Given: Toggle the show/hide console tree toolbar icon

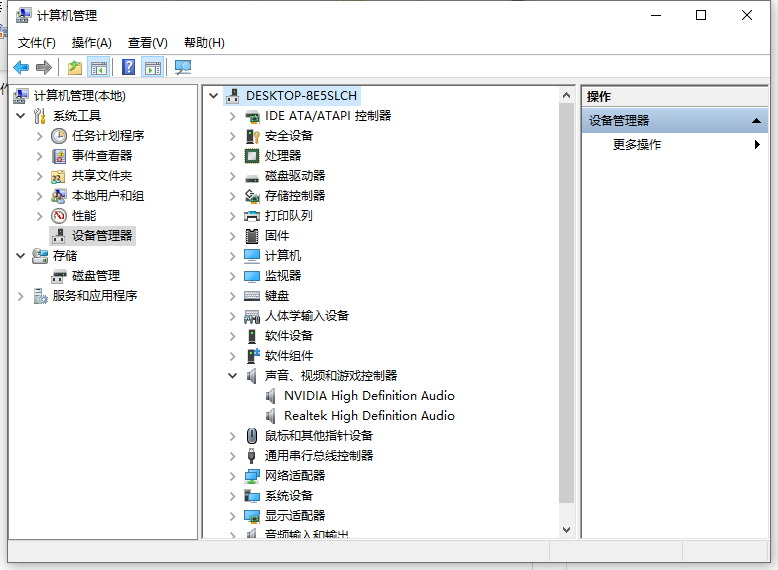Looking at the screenshot, I should [98, 67].
